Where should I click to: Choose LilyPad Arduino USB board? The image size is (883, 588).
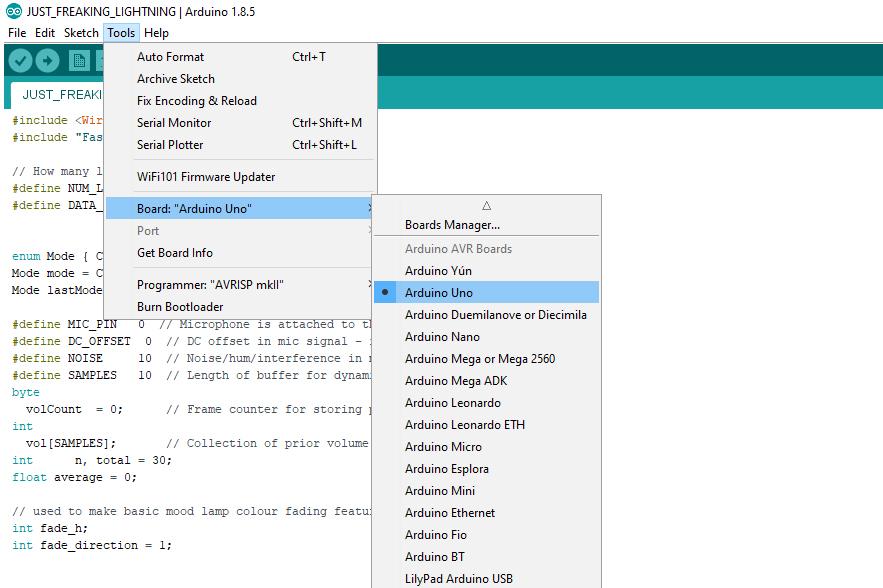(x=486, y=578)
